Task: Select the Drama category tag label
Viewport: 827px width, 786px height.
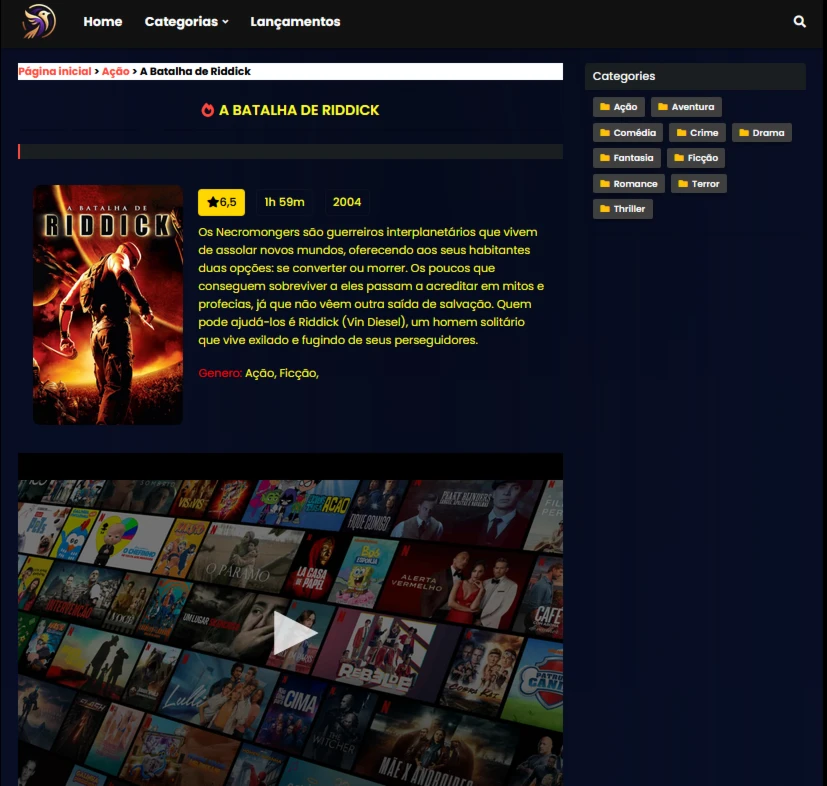Action: point(768,133)
